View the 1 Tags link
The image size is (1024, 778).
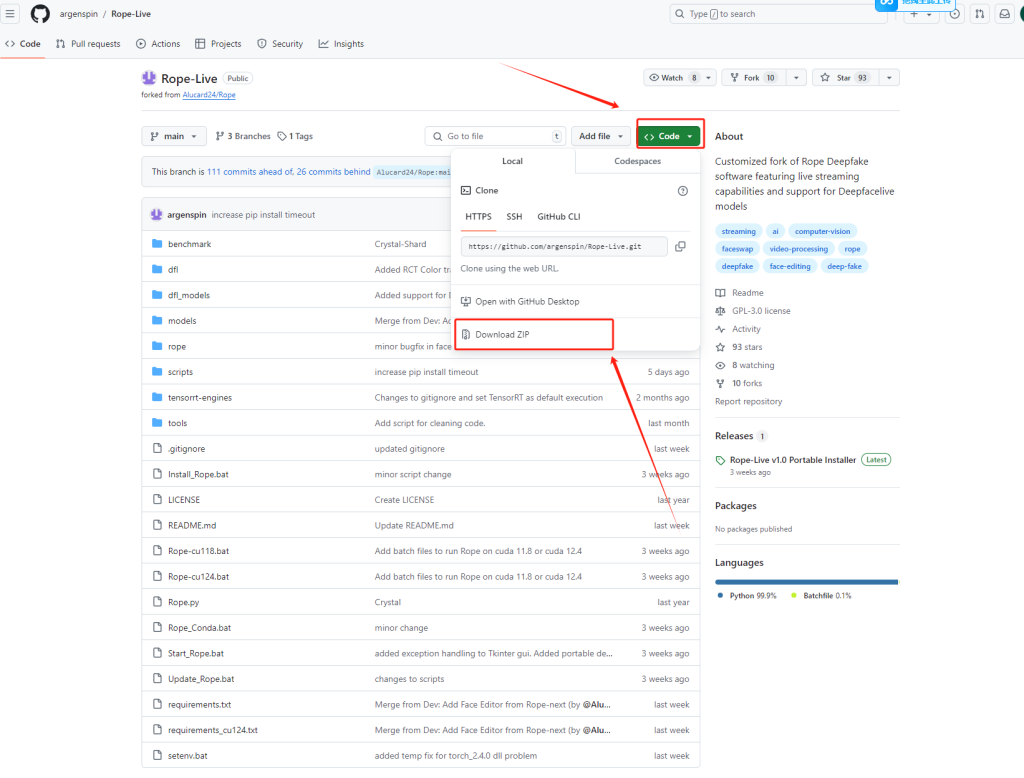(295, 136)
